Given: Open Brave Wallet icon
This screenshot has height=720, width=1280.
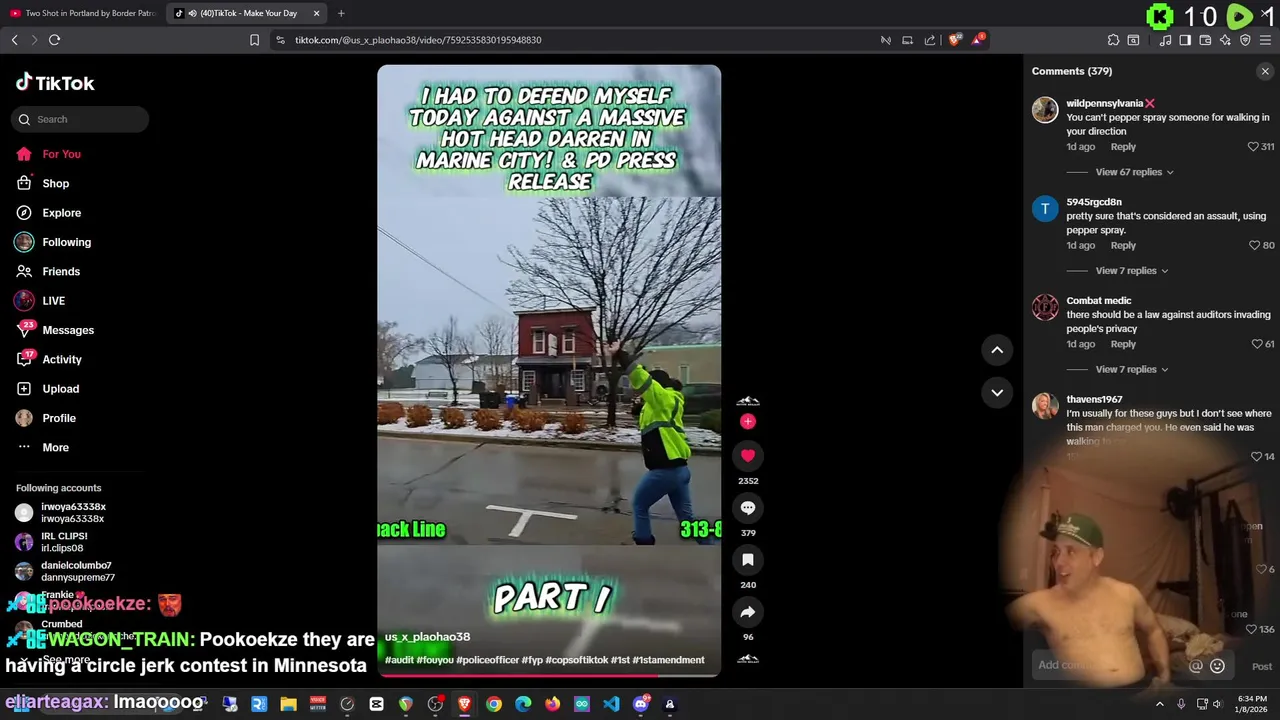Looking at the screenshot, I should click(x=1205, y=40).
